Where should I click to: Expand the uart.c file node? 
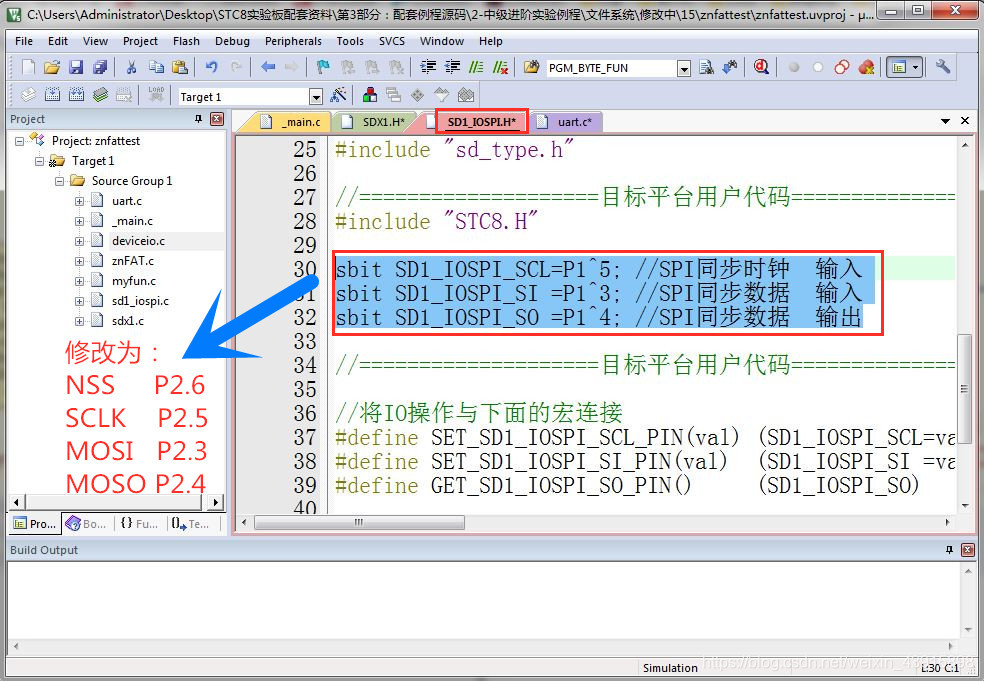[x=79, y=201]
